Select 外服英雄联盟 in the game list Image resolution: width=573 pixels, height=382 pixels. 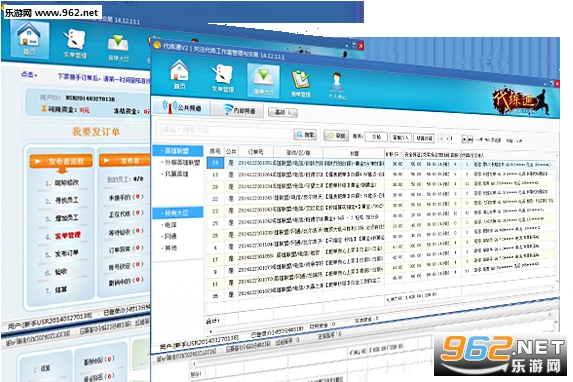coord(182,162)
